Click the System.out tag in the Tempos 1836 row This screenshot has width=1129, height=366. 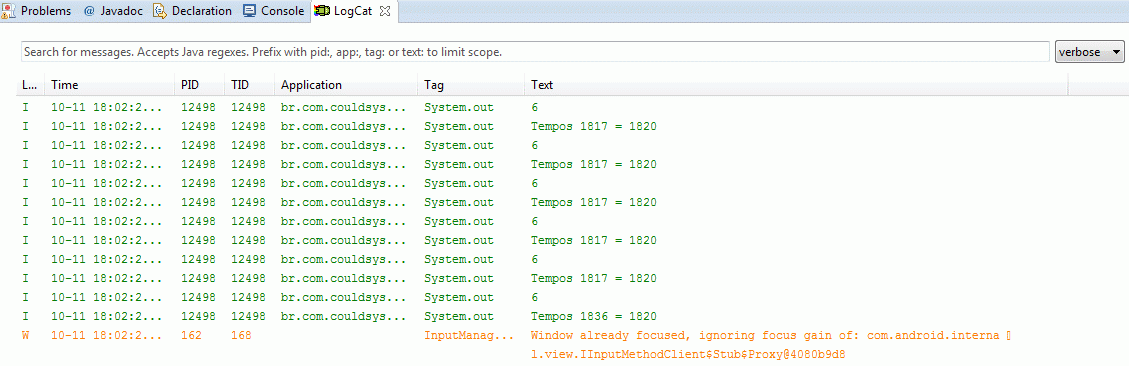pos(459,316)
